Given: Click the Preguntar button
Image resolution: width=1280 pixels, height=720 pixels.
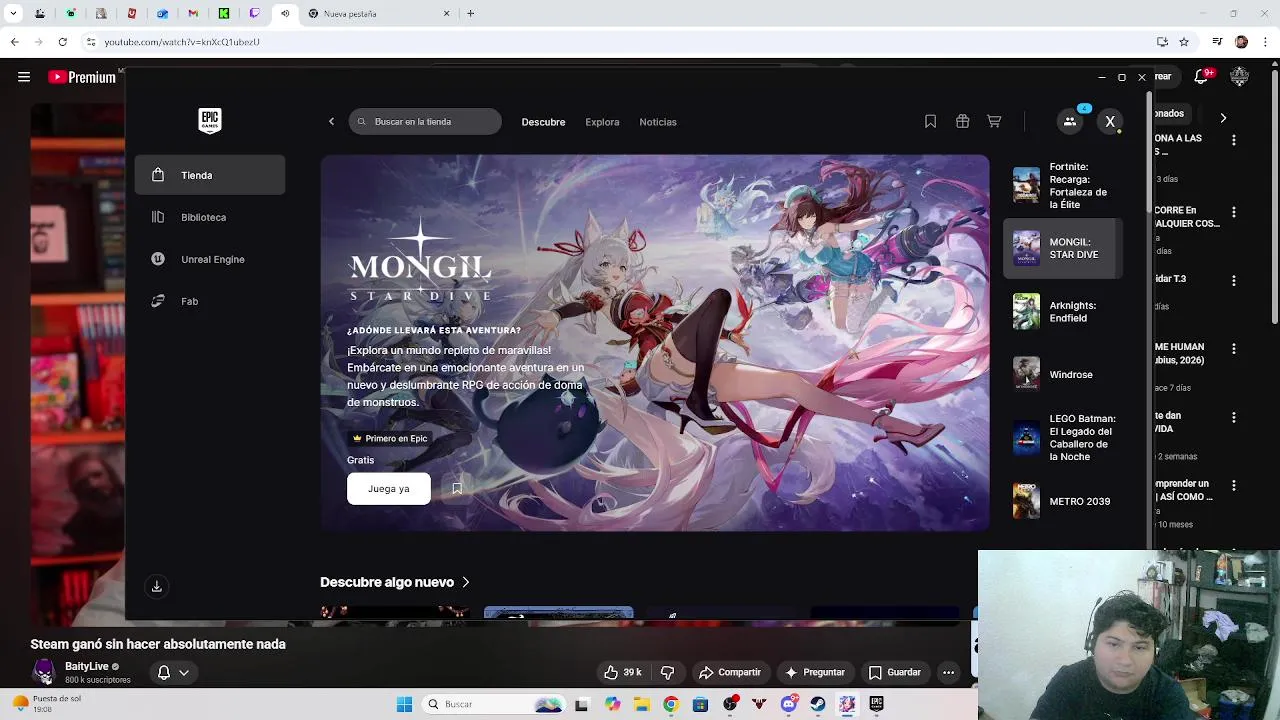Looking at the screenshot, I should pyautogui.click(x=815, y=672).
